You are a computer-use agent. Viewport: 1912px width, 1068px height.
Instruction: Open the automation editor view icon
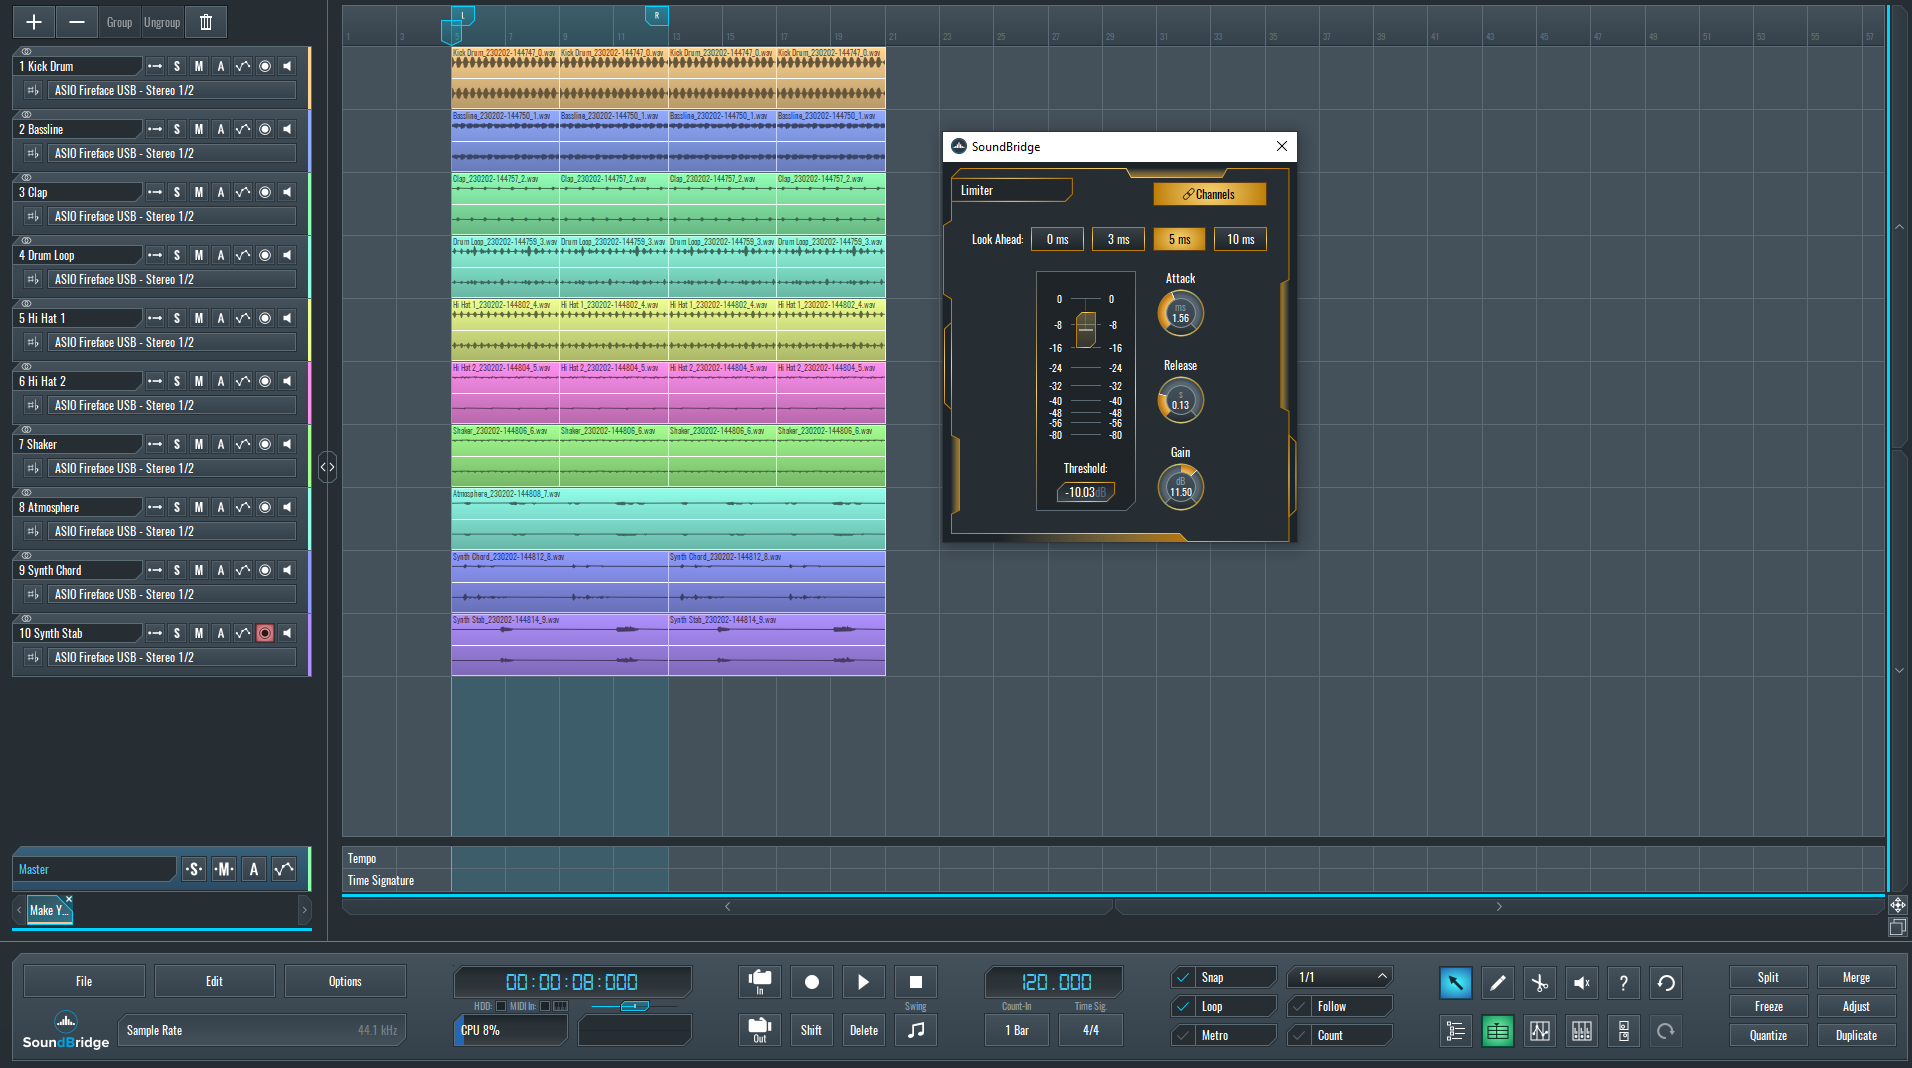(1539, 1031)
